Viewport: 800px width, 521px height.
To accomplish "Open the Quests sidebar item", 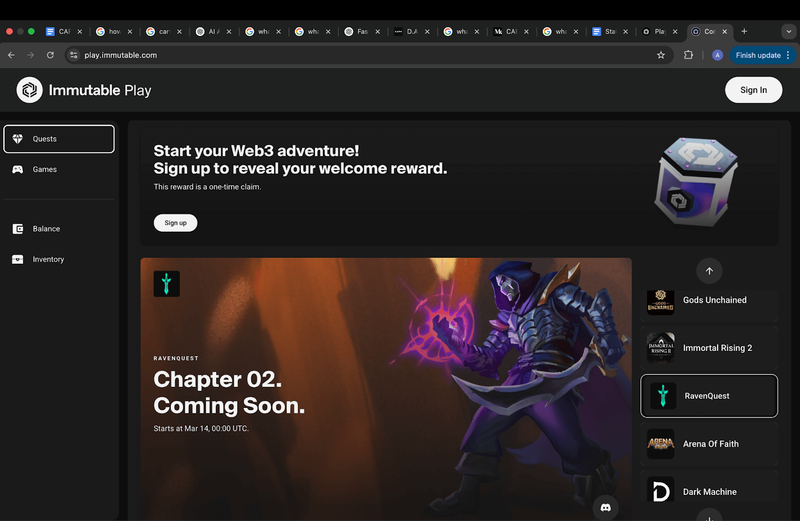I will 59,139.
